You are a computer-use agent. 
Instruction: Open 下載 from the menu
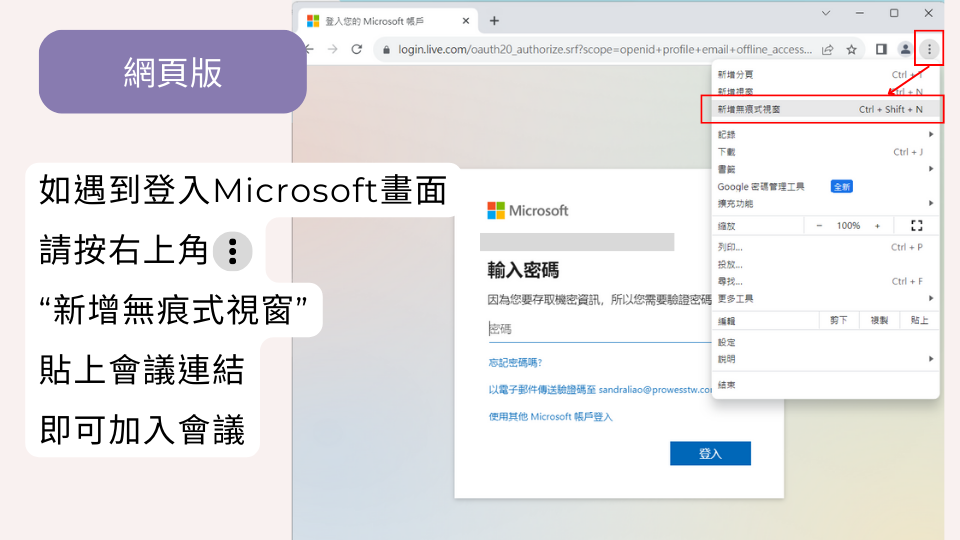click(825, 152)
